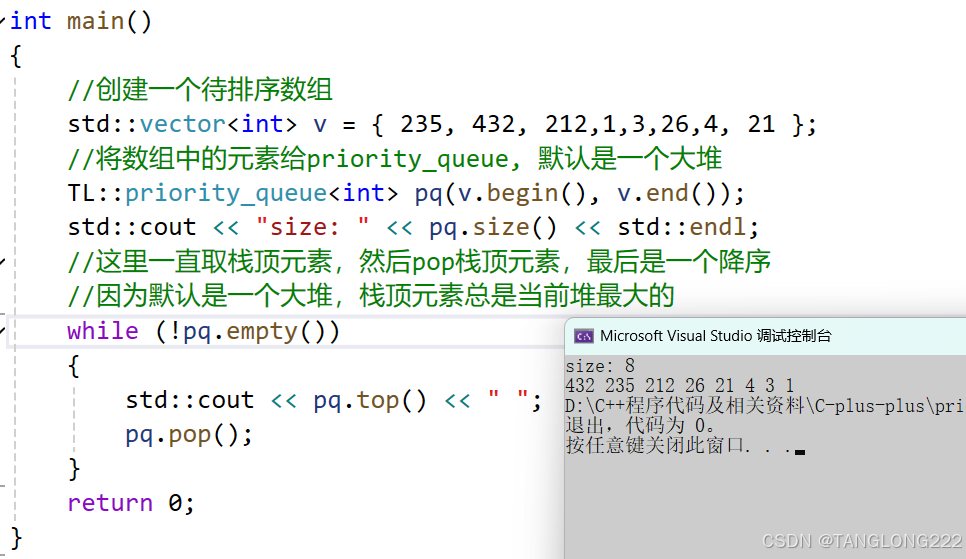
Task: Click the Microsoft Visual Studio debug console title
Action: click(715, 336)
